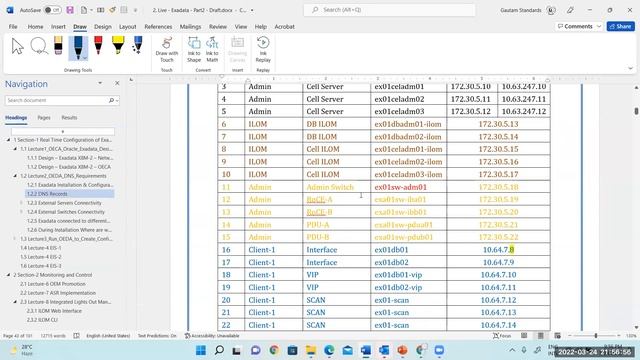The width and height of the screenshot is (640, 360).
Task: Switch to the Insert ribbon tab
Action: coord(58,27)
